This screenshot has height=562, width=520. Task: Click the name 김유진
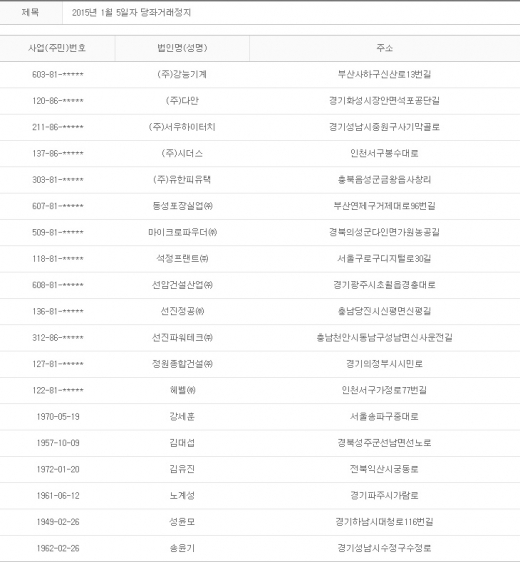click(182, 469)
